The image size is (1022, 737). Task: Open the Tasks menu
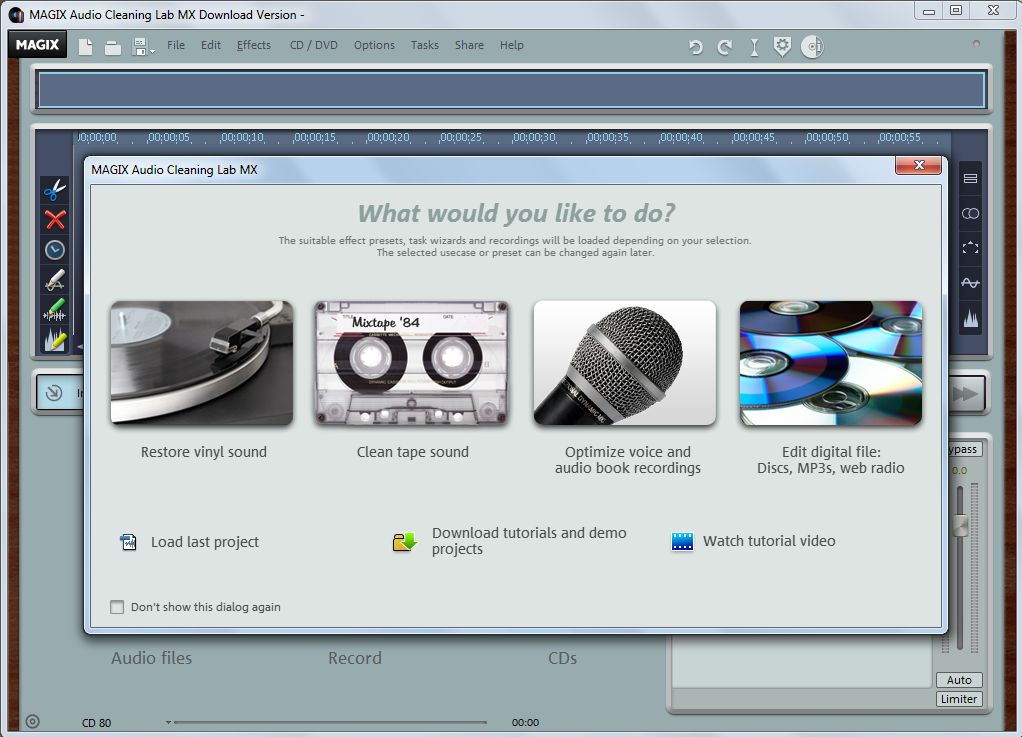[424, 45]
